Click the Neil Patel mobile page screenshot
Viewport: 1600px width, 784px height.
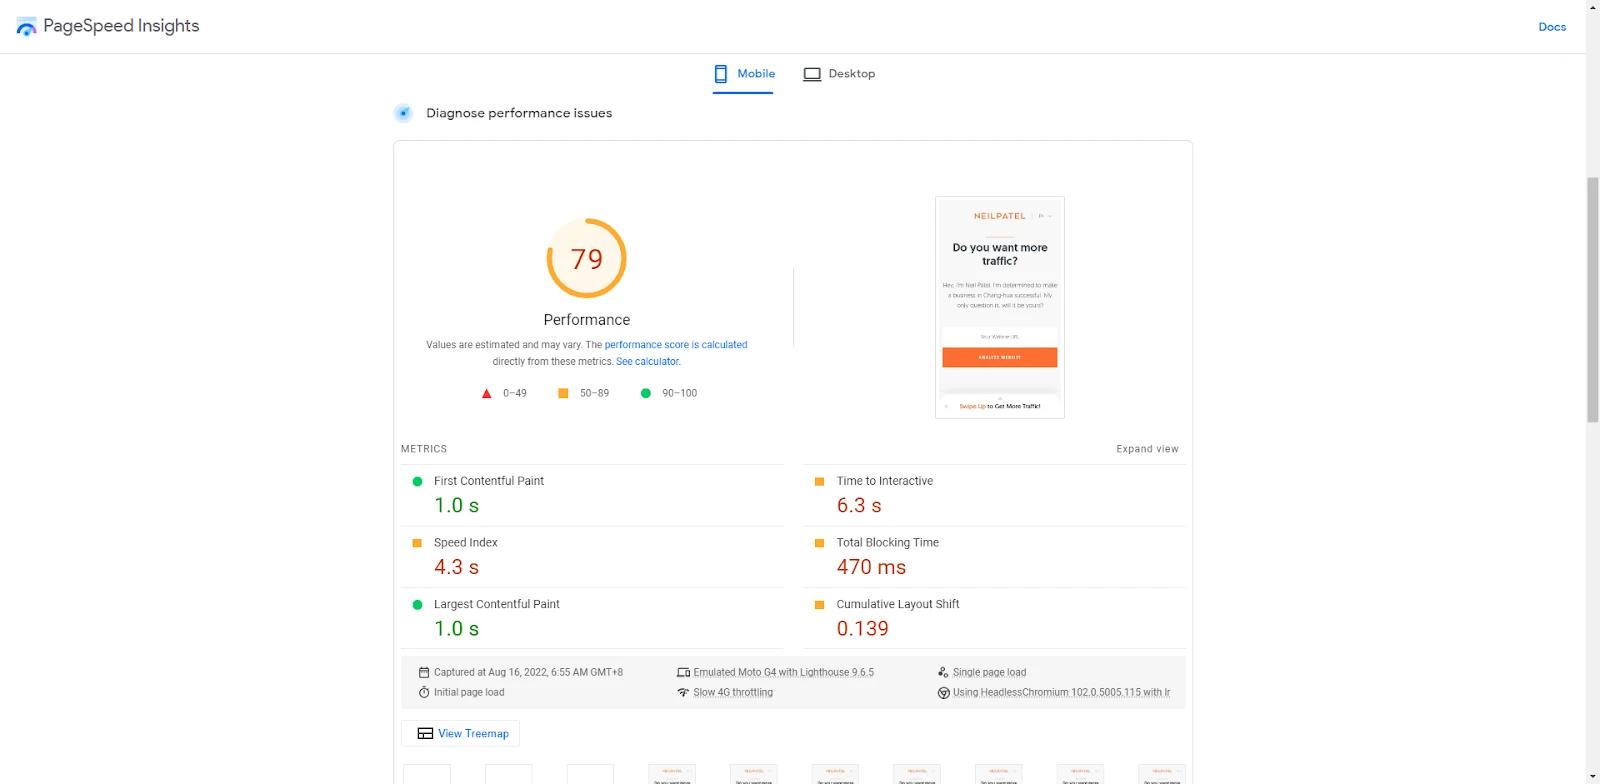click(x=999, y=307)
